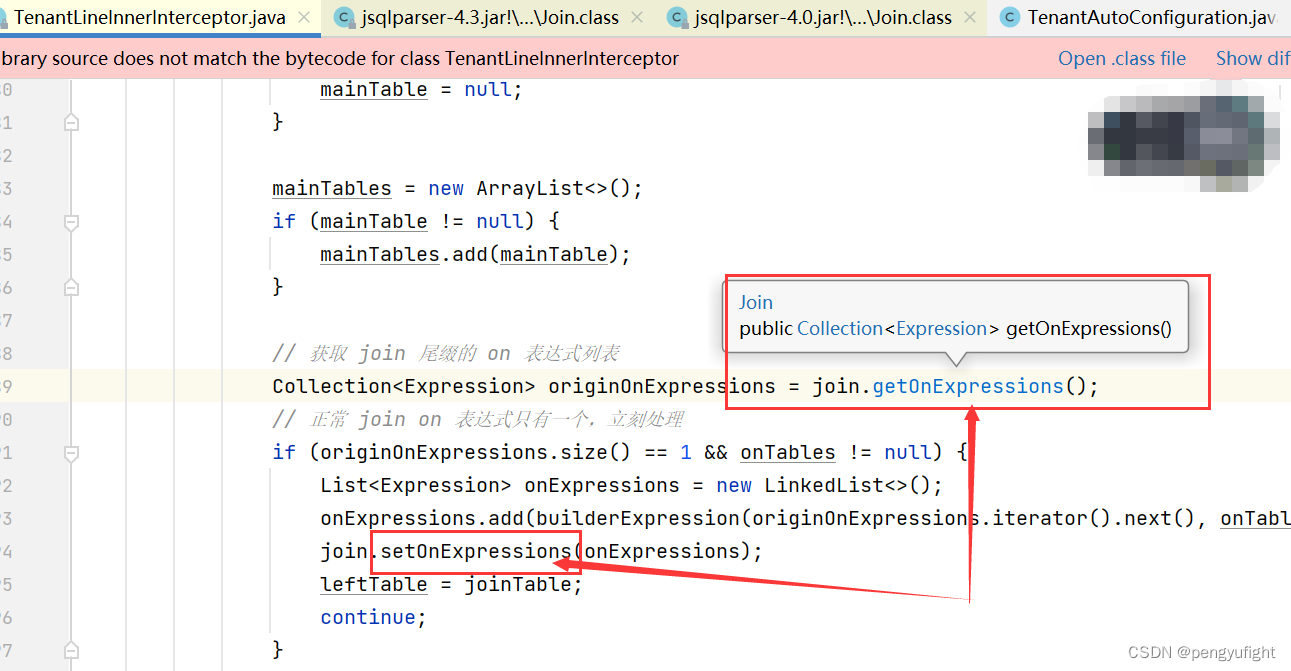Collapse the fold marker at line 46
The width and height of the screenshot is (1291, 671).
[71, 287]
